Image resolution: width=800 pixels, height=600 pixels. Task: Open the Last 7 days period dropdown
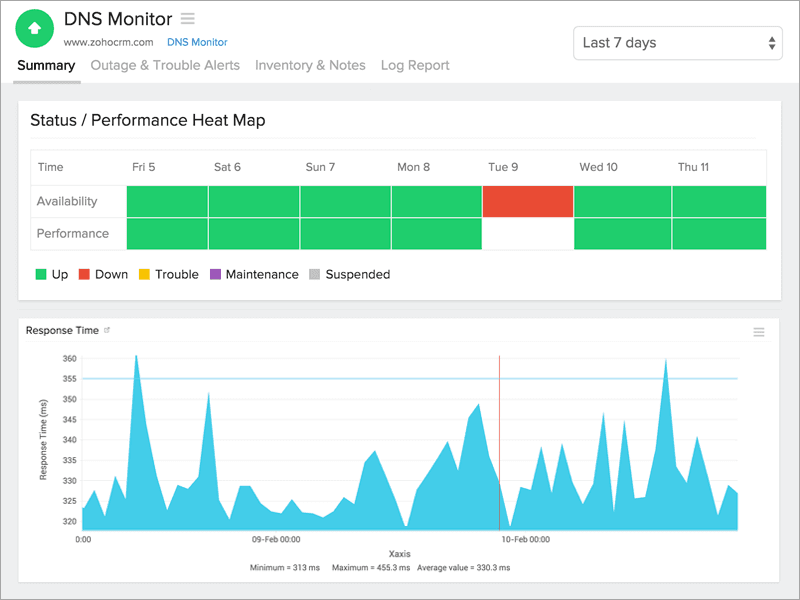[x=677, y=43]
